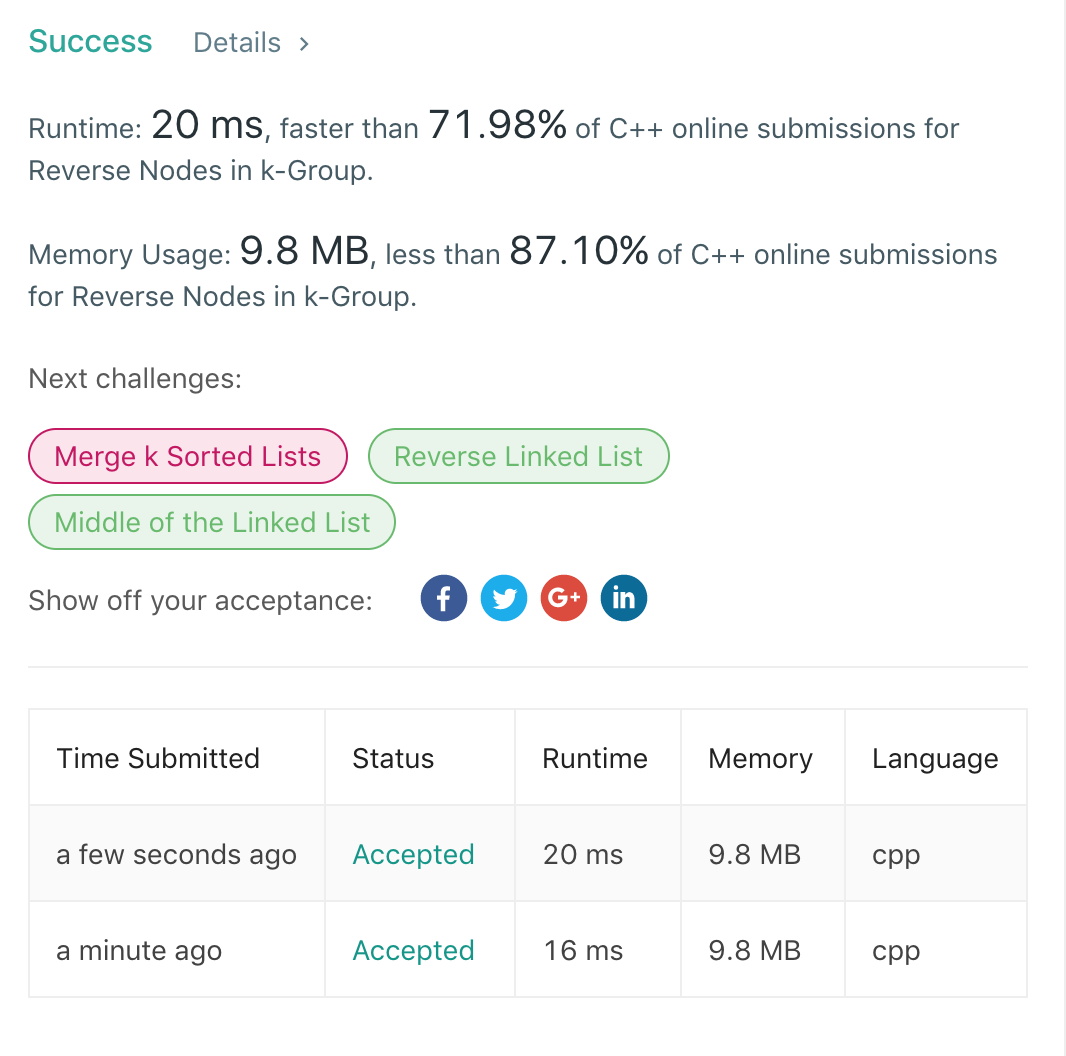The width and height of the screenshot is (1066, 1056).
Task: Expand the Details chevron arrow
Action: point(304,43)
